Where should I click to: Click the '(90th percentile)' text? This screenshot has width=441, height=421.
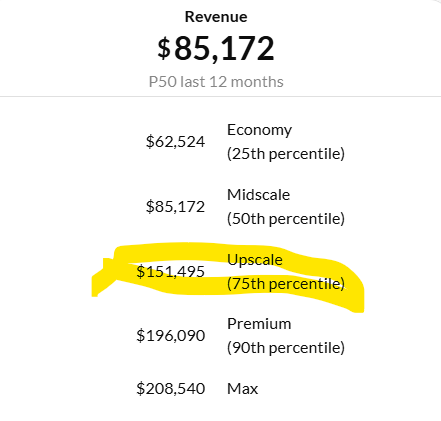click(286, 348)
